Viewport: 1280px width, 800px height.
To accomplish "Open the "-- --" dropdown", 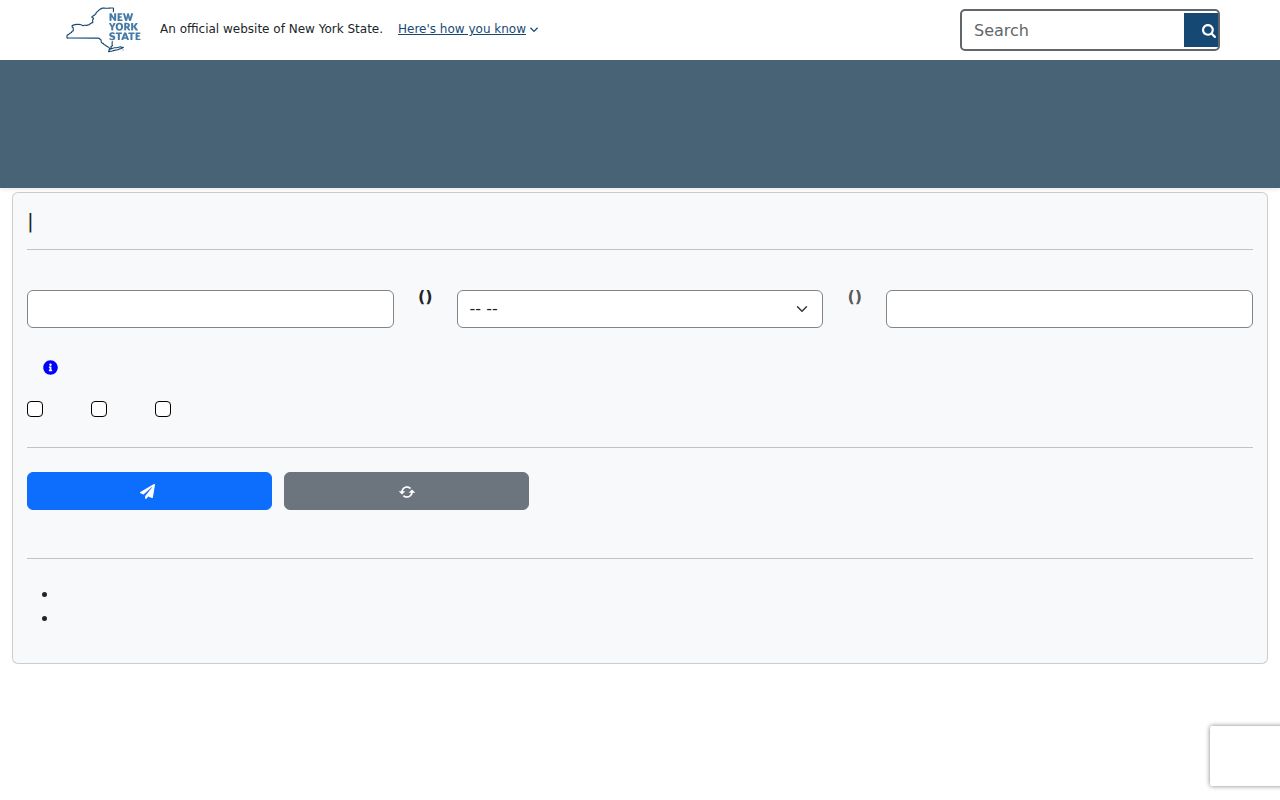I will 640,309.
